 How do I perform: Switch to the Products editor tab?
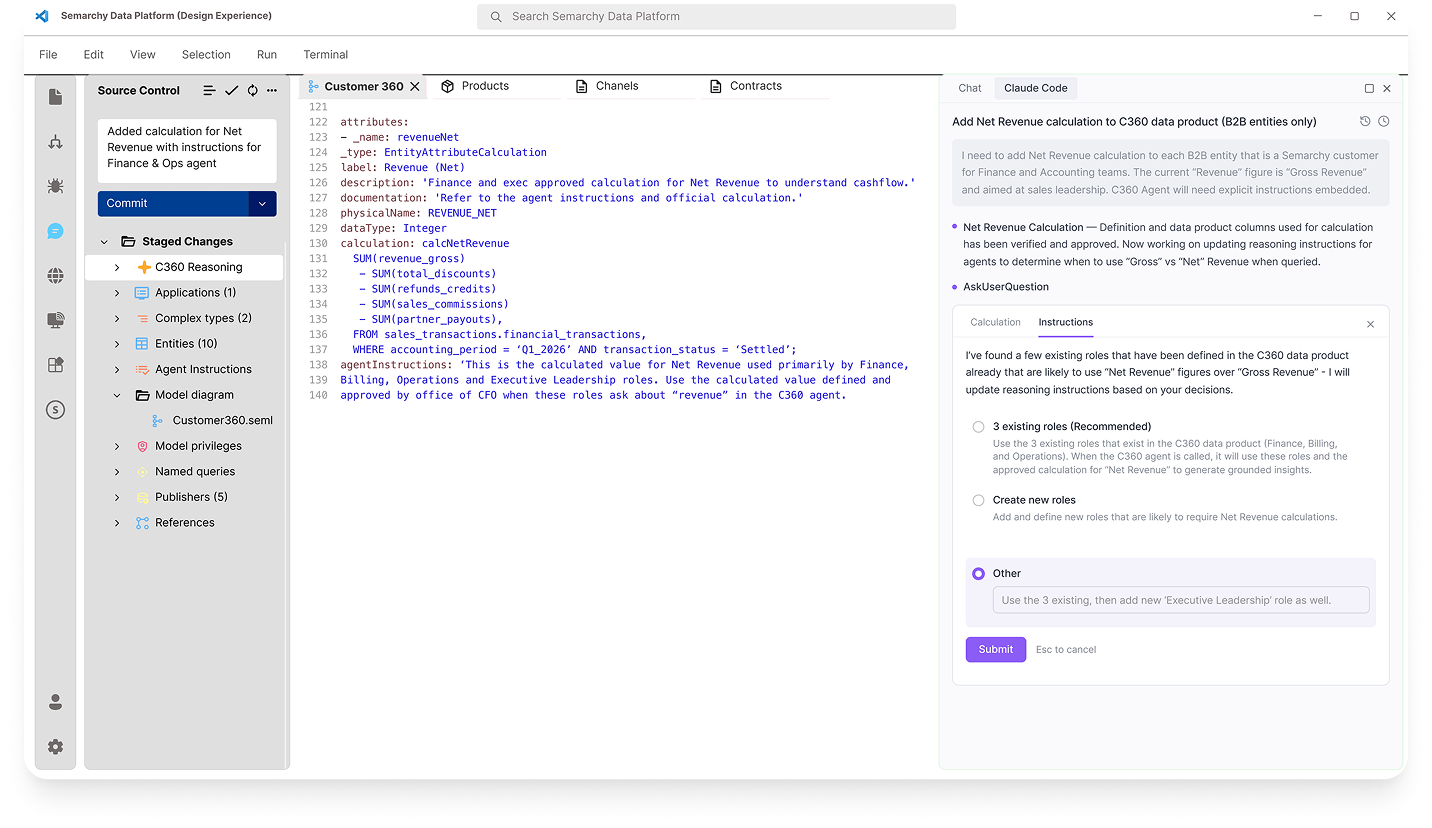[496, 86]
